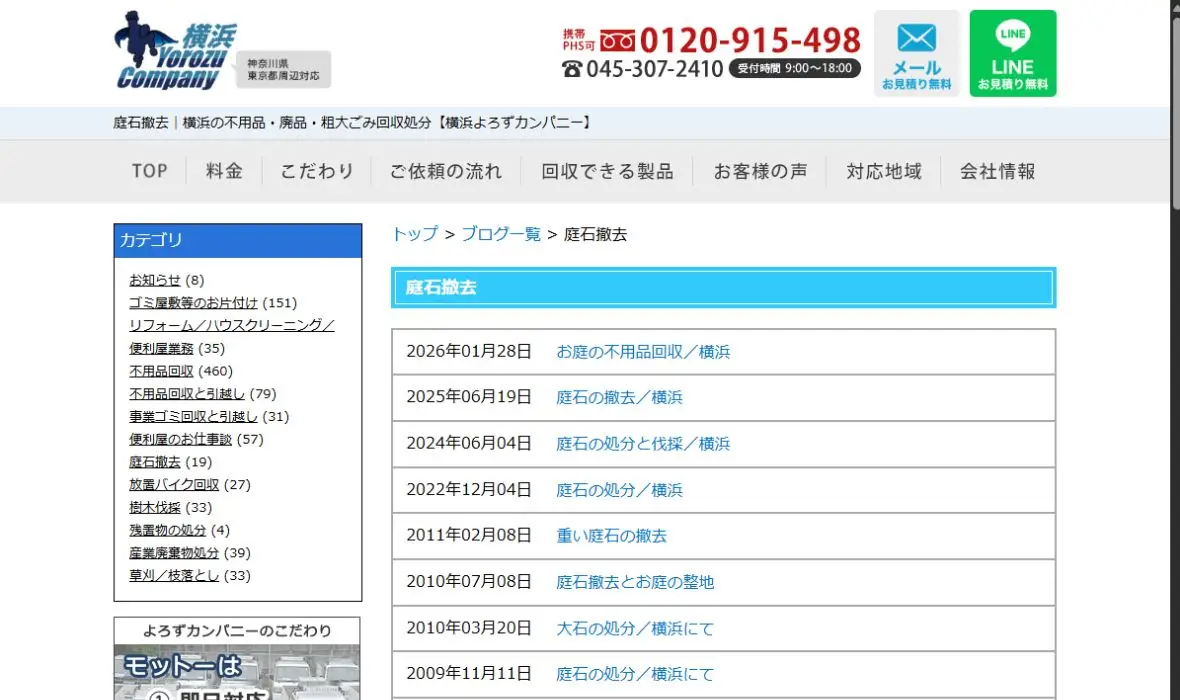
Task: Open the リフォーム／ハウスクリーニング category
Action: click(x=232, y=325)
